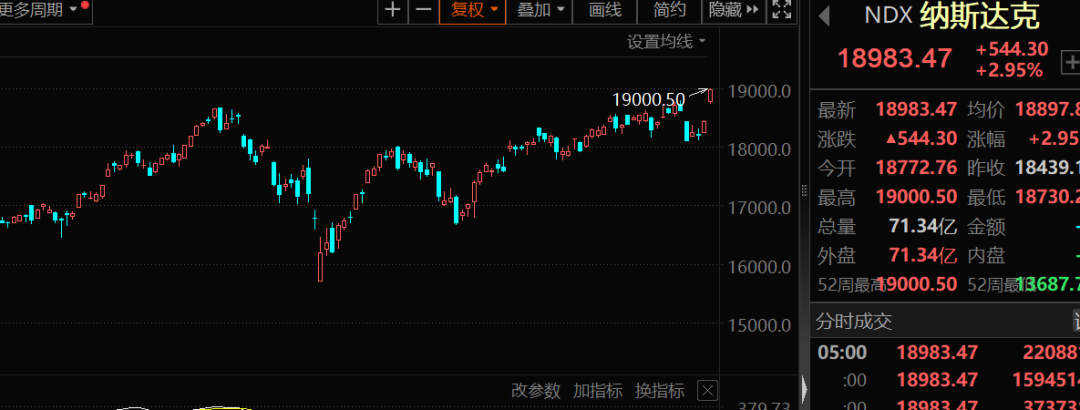Image resolution: width=1080 pixels, height=410 pixels.
Task: Click 换指标 to switch indicator
Action: 660,390
